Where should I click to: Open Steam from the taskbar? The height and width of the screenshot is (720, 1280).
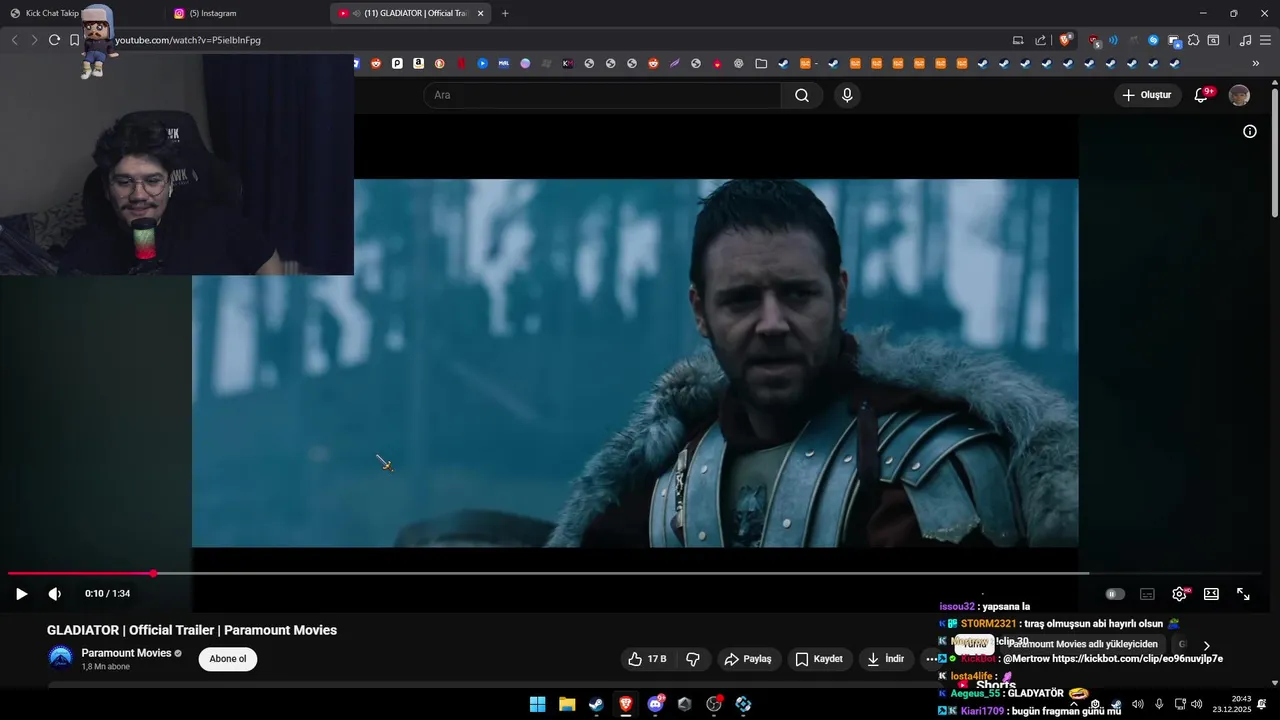[596, 704]
